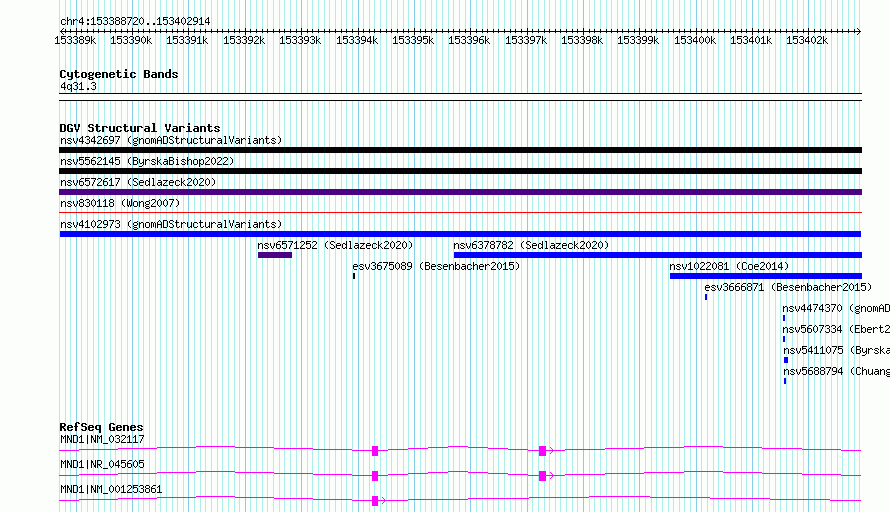Click the nsv5688794 Chuang variant label
The height and width of the screenshot is (512, 890).
click(837, 371)
